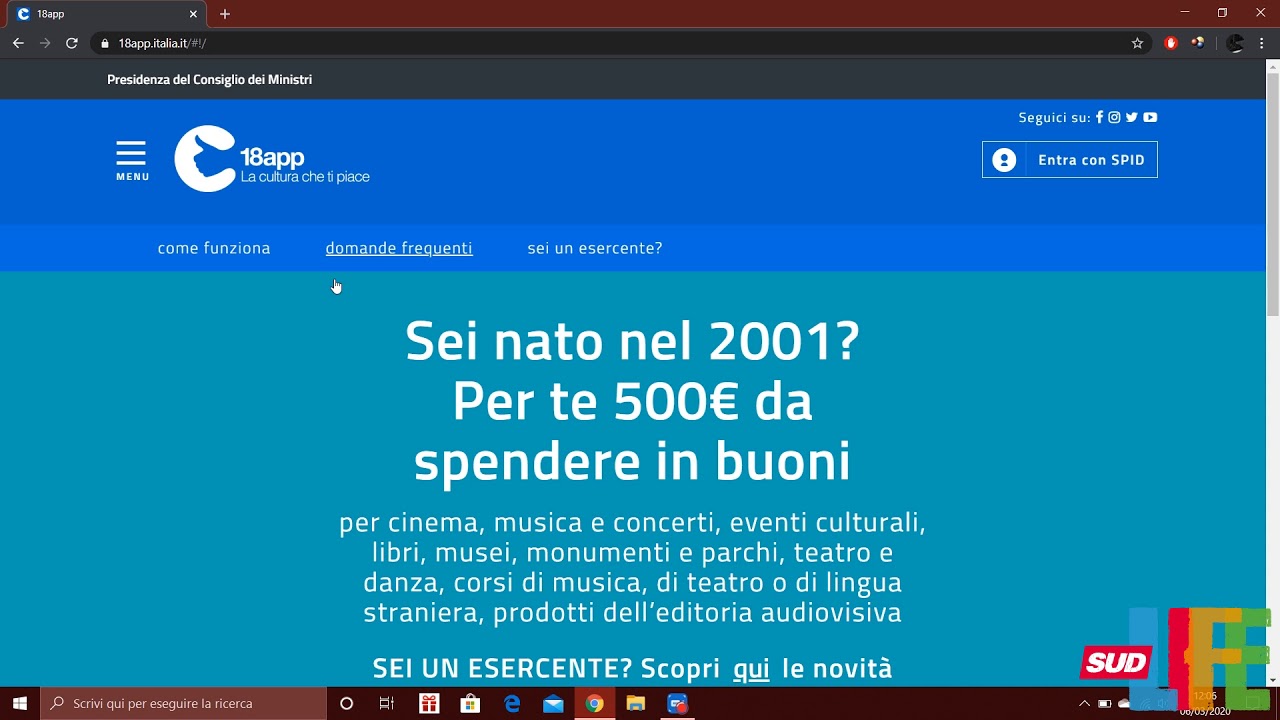Open Cortana circle icon in taskbar
1280x720 pixels.
347,704
